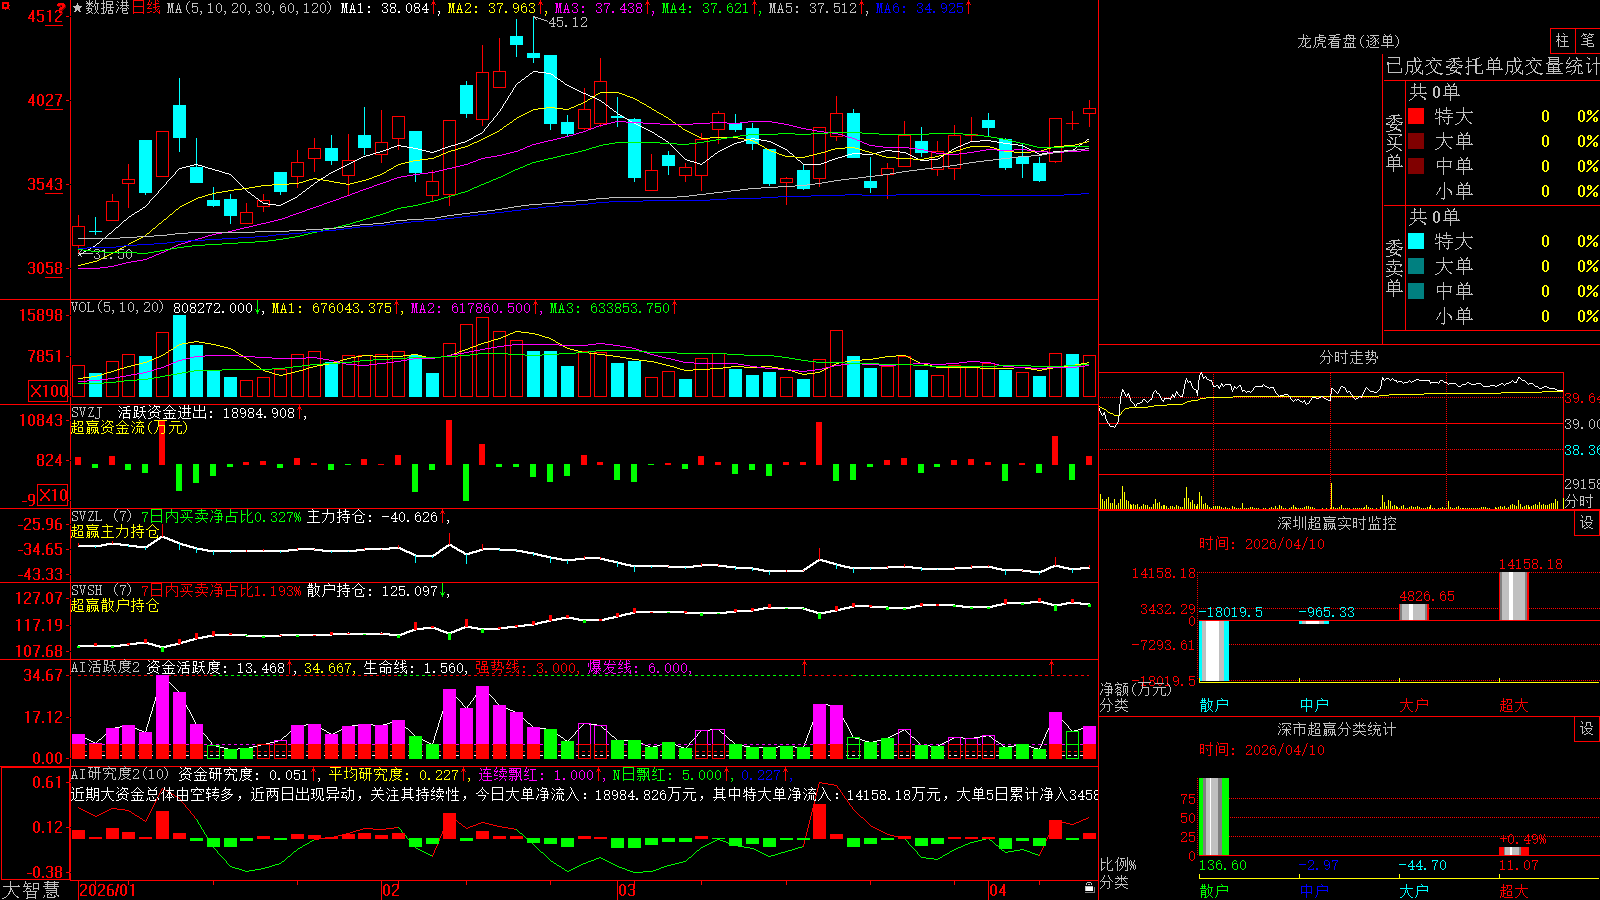Jump to the 04 month marker

(997, 890)
